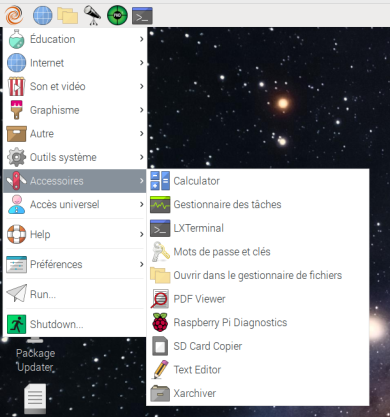Launch Xarchiver
The image size is (390, 417).
coord(258,393)
